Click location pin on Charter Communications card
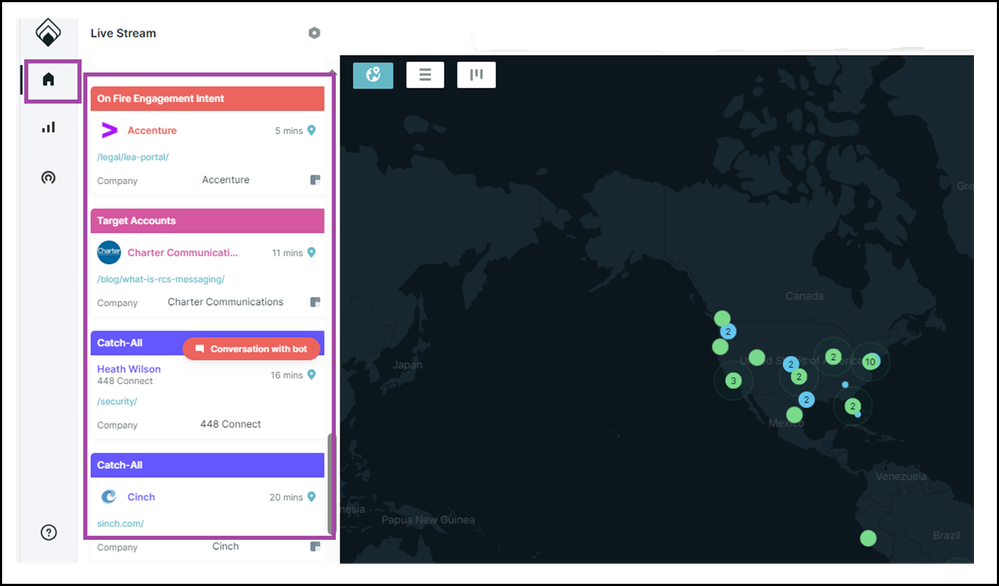The width and height of the screenshot is (999, 586). pyautogui.click(x=312, y=253)
